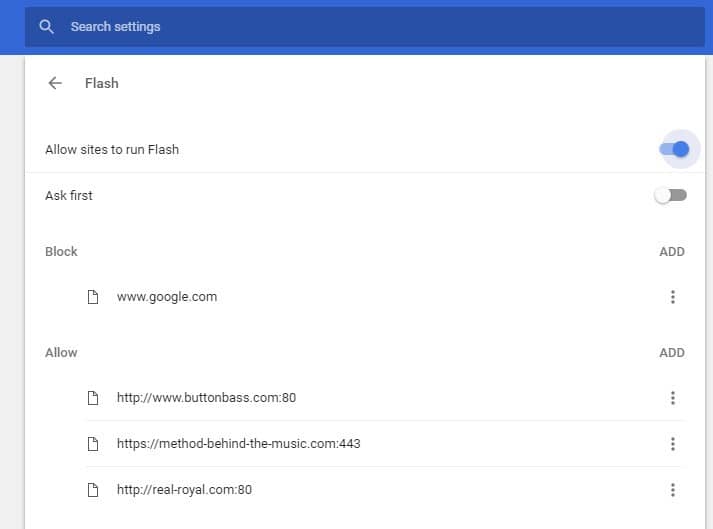Enable the Ask first switch
Screen dimensions: 713x529
click(x=671, y=196)
